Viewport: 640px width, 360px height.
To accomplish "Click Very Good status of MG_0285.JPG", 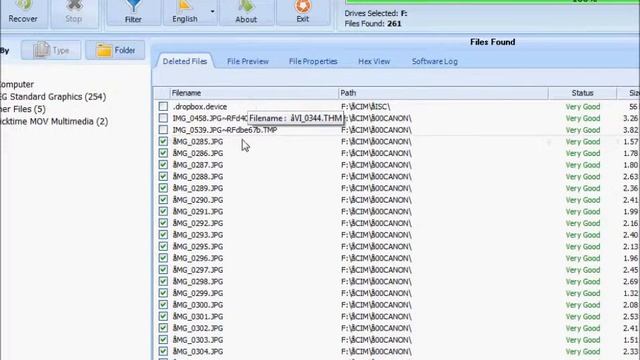I will tap(583, 142).
